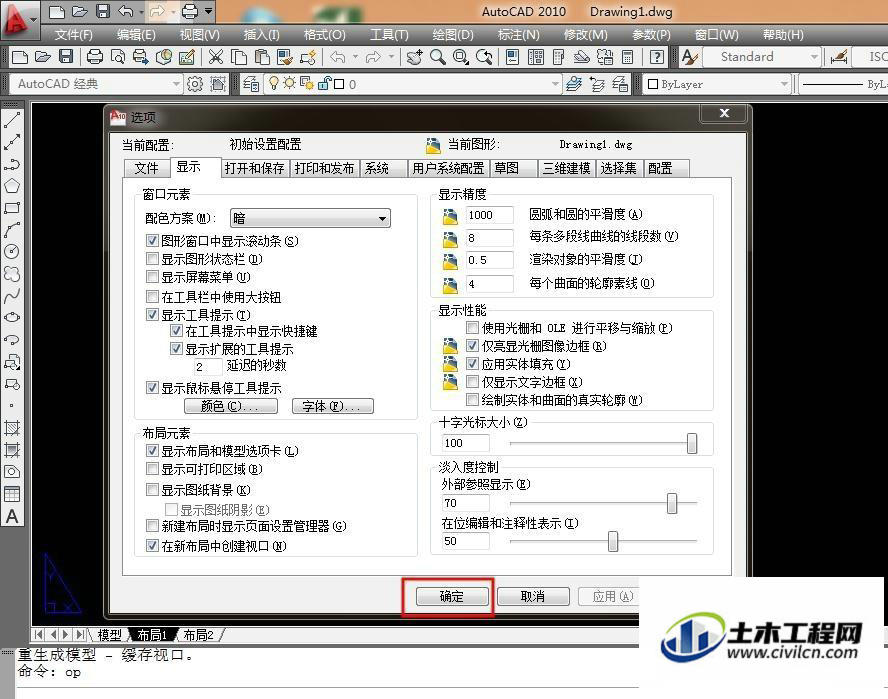Viewport: 888px width, 699px height.
Task: Toggle 应用实体填充 checkbox
Action: (472, 364)
